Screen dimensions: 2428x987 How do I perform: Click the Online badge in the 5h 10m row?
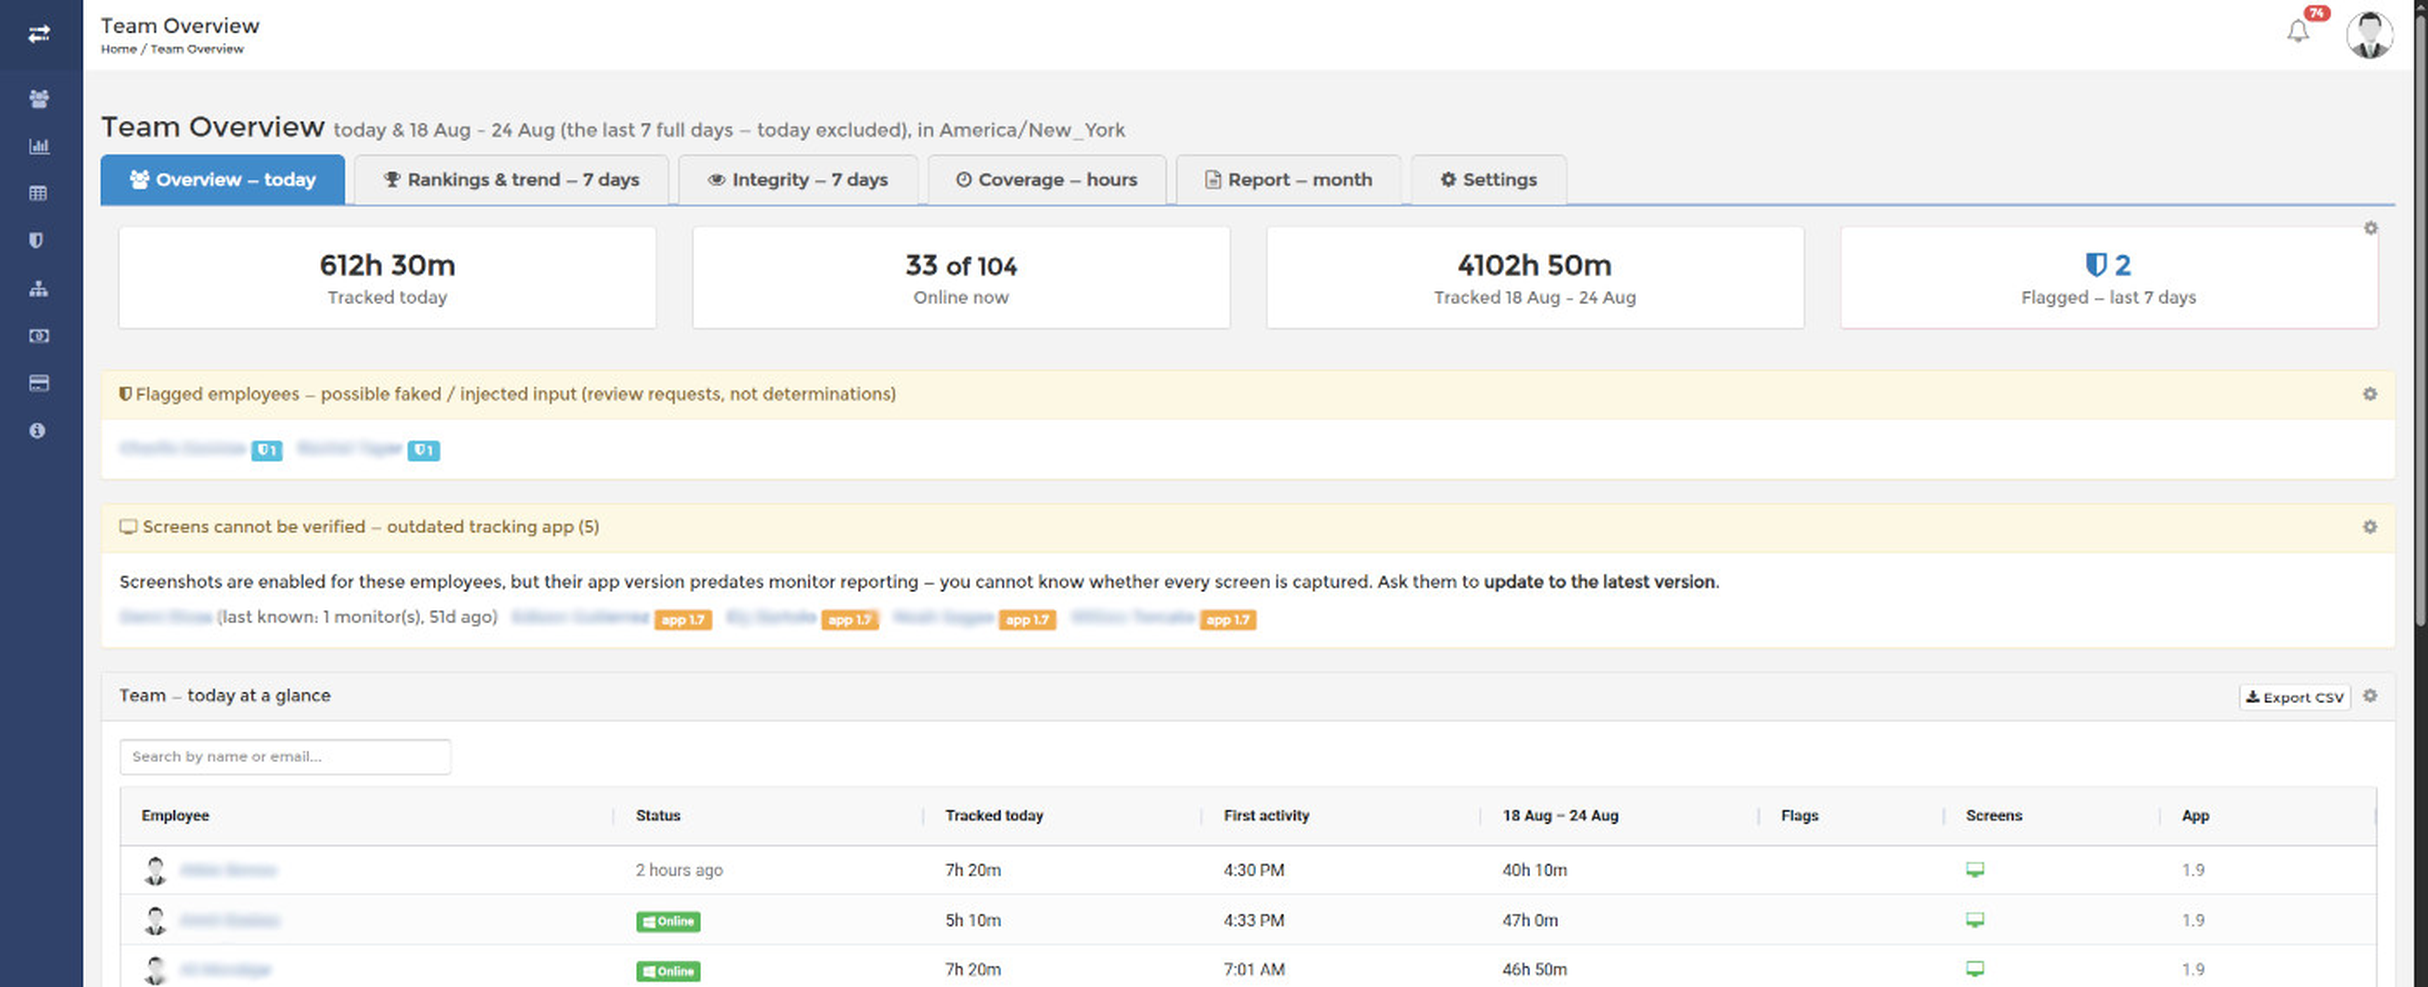(668, 921)
